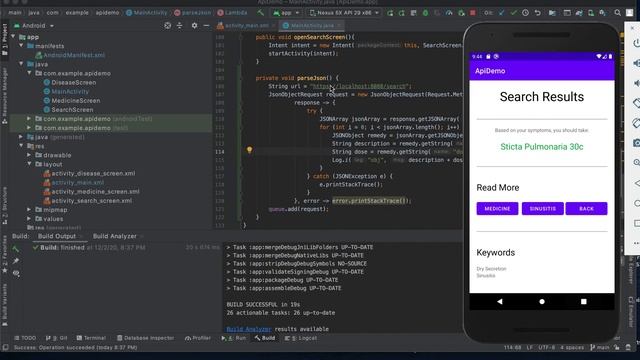640x360 pixels.
Task: Open the Profile app gauge icon
Action: 449,13
